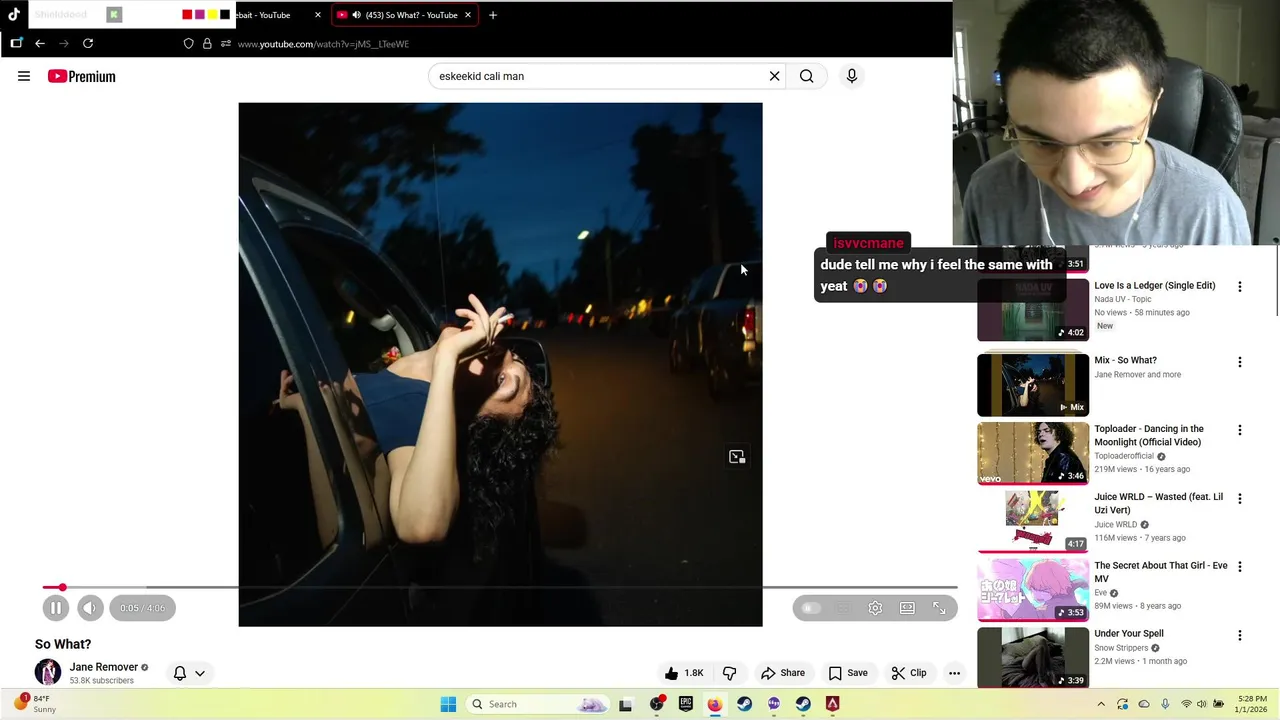Save video to playlist

tap(848, 673)
